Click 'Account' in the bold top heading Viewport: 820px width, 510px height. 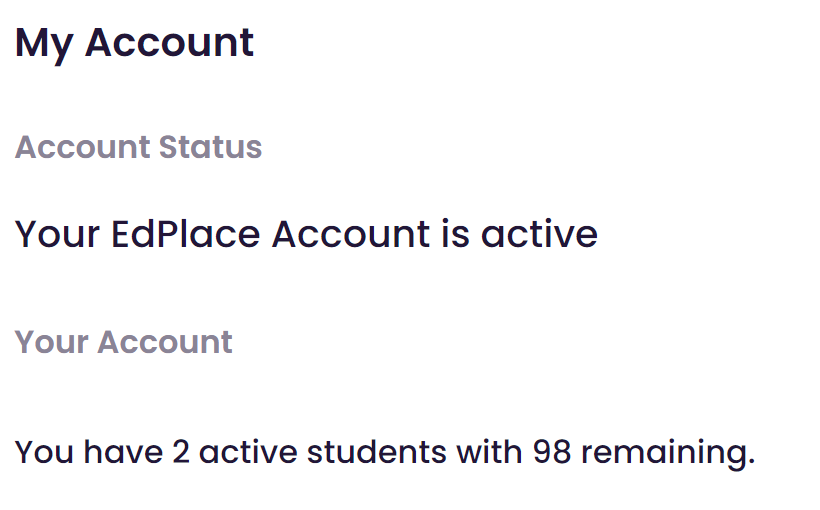click(169, 43)
